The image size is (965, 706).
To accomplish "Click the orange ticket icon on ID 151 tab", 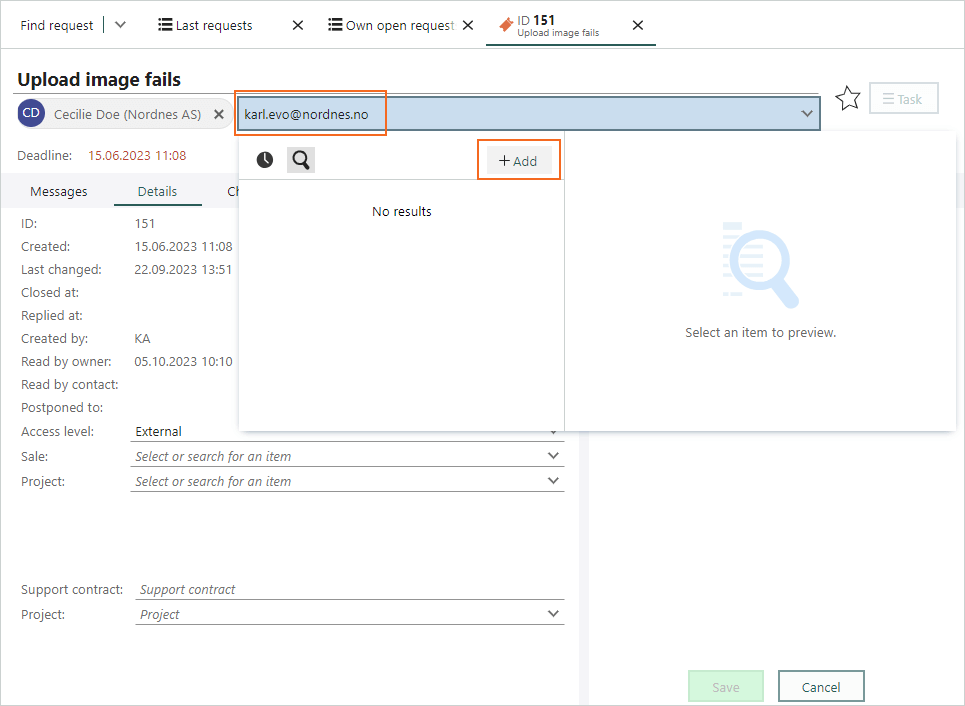I will click(x=506, y=25).
